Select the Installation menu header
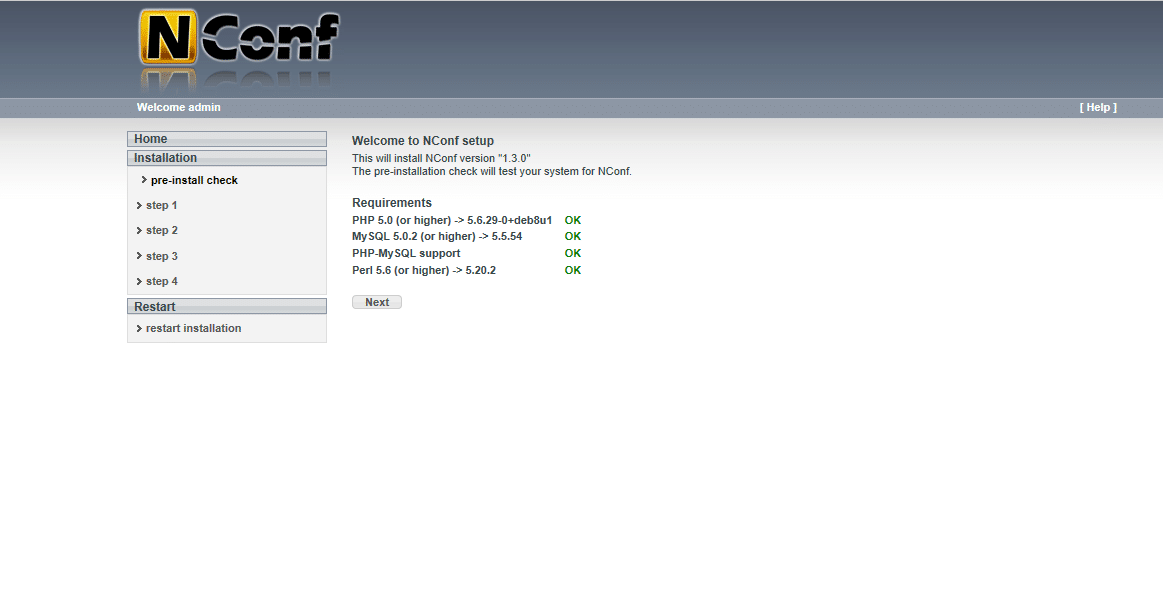Viewport: 1163px width, 599px height. click(x=227, y=158)
